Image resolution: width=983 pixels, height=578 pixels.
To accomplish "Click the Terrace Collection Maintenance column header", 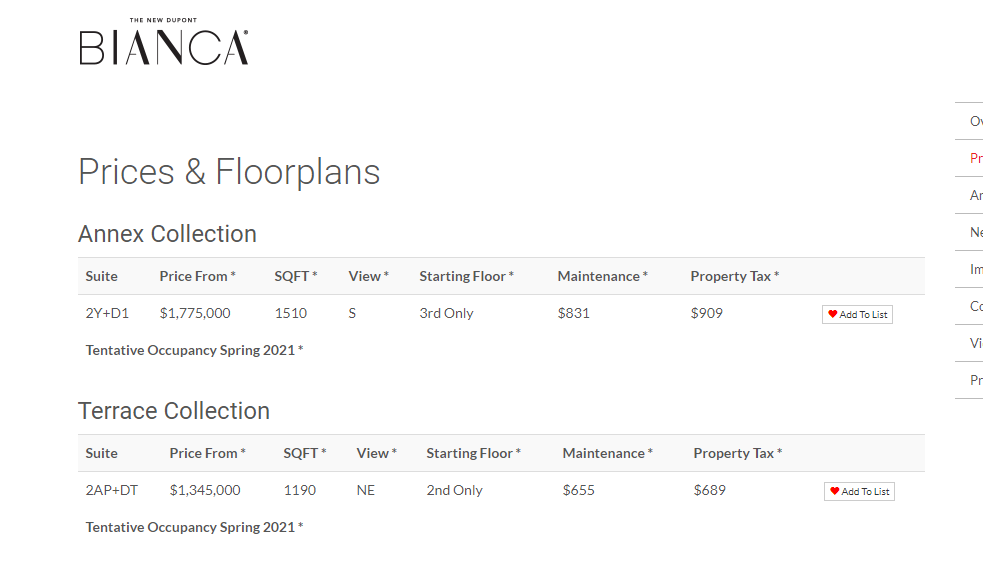I will 607,453.
